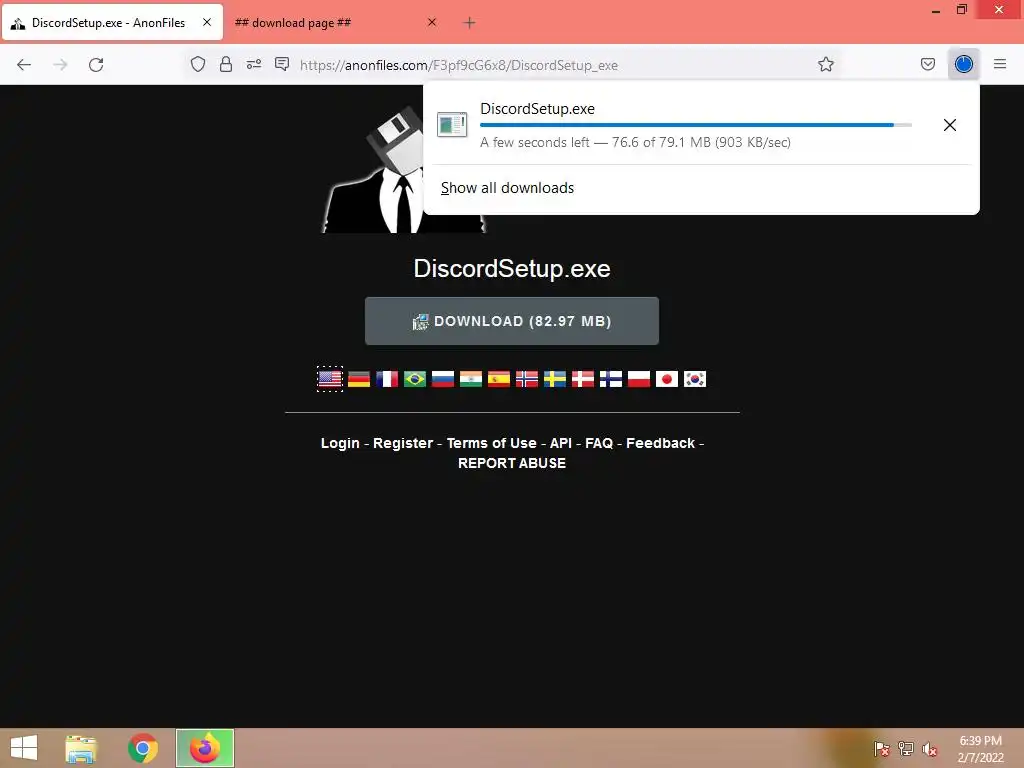
Task: Open the site permissions icon in address bar
Action: (254, 64)
